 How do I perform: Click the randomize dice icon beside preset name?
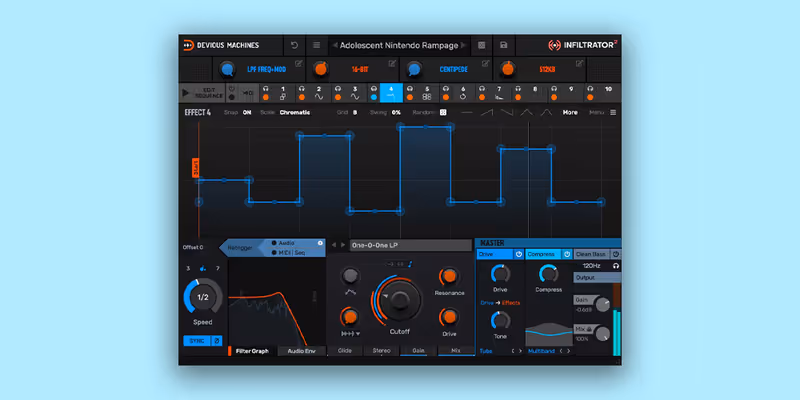(x=481, y=45)
